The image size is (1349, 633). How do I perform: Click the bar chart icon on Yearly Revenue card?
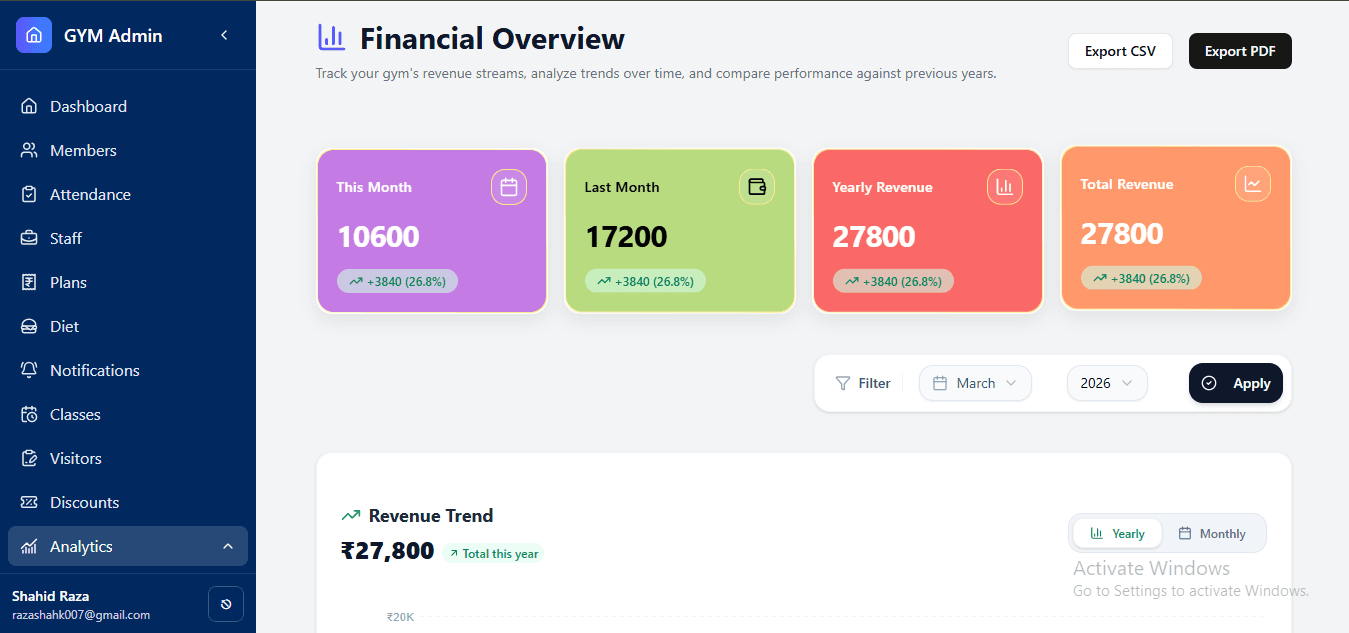1004,186
